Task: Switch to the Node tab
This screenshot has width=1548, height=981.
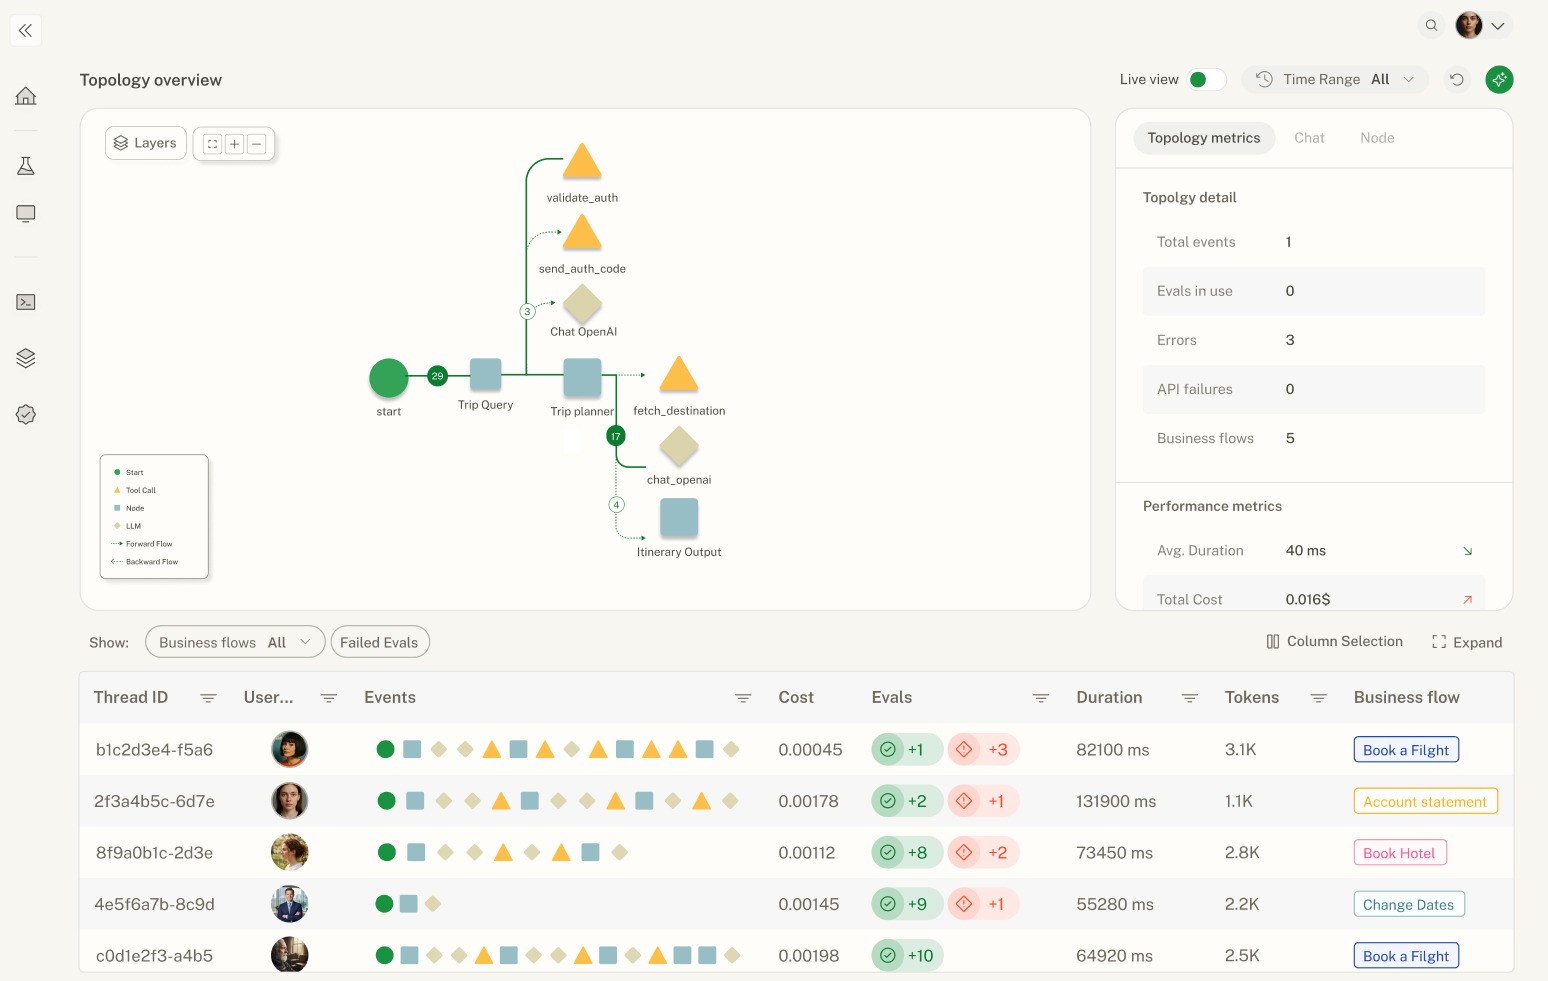Action: tap(1377, 138)
